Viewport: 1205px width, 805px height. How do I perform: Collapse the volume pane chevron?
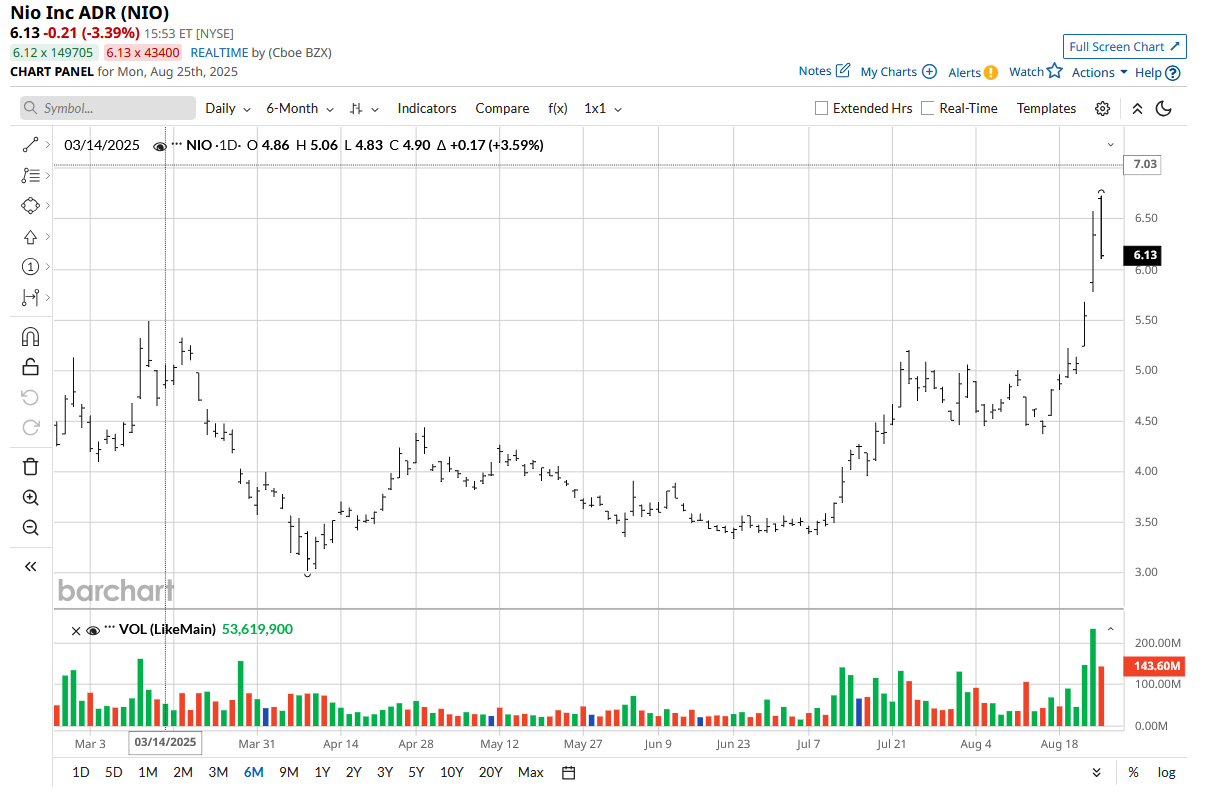(x=1110, y=629)
